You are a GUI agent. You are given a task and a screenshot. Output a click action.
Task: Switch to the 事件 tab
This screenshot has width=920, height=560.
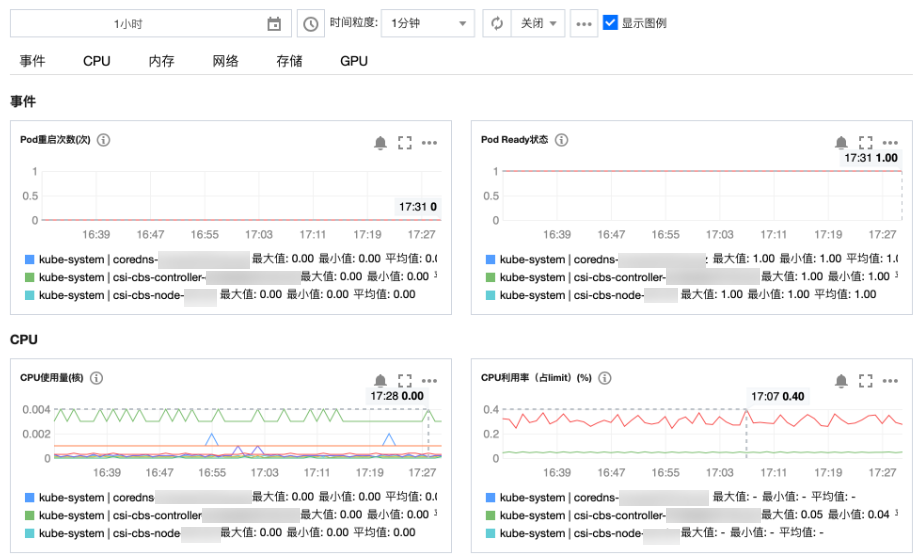[32, 61]
